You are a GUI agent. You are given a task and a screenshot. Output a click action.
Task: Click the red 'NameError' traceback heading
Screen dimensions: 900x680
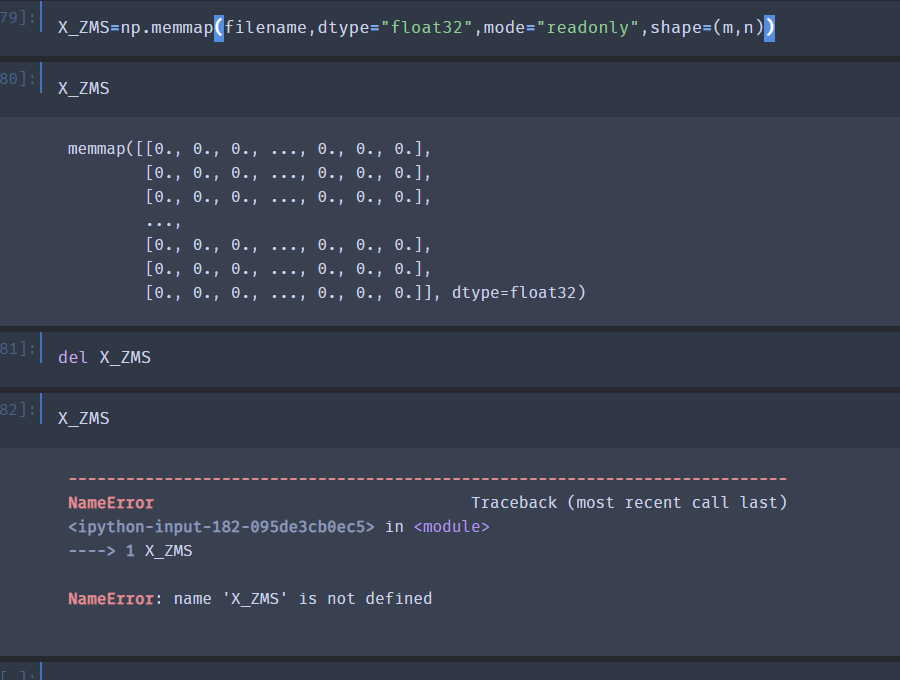click(x=111, y=503)
